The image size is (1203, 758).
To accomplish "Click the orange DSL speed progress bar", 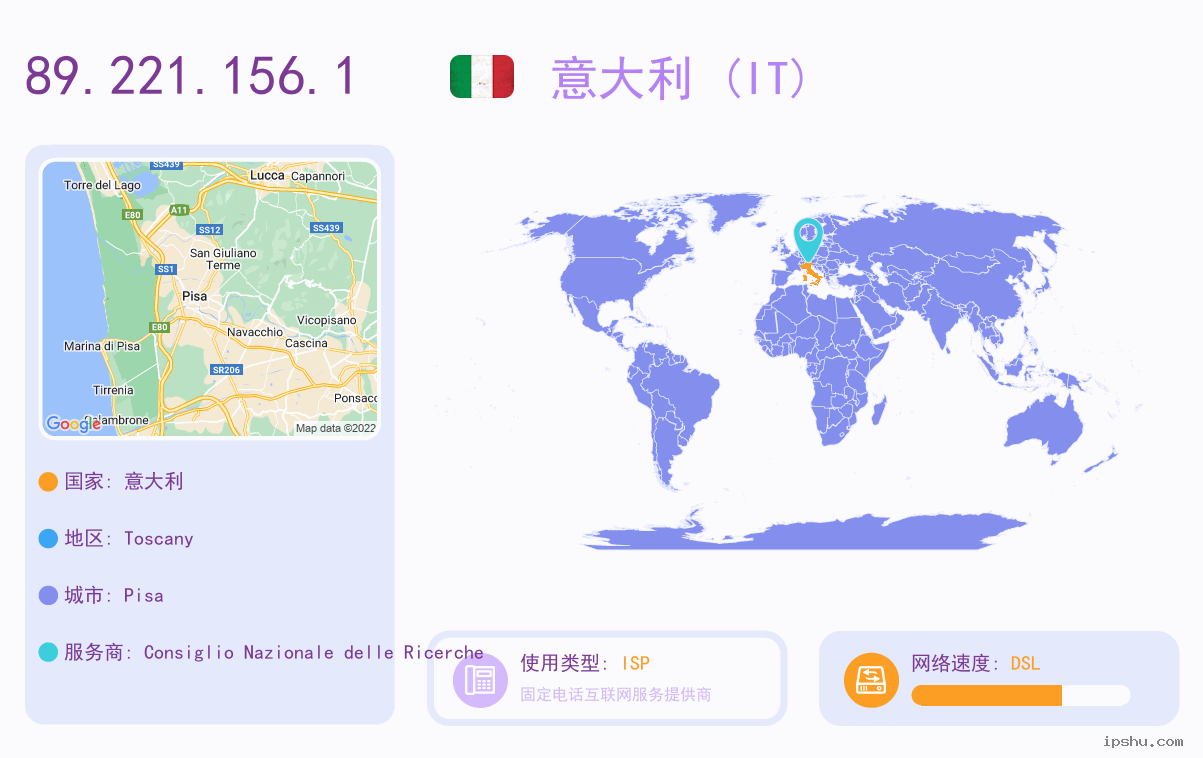I will [986, 695].
